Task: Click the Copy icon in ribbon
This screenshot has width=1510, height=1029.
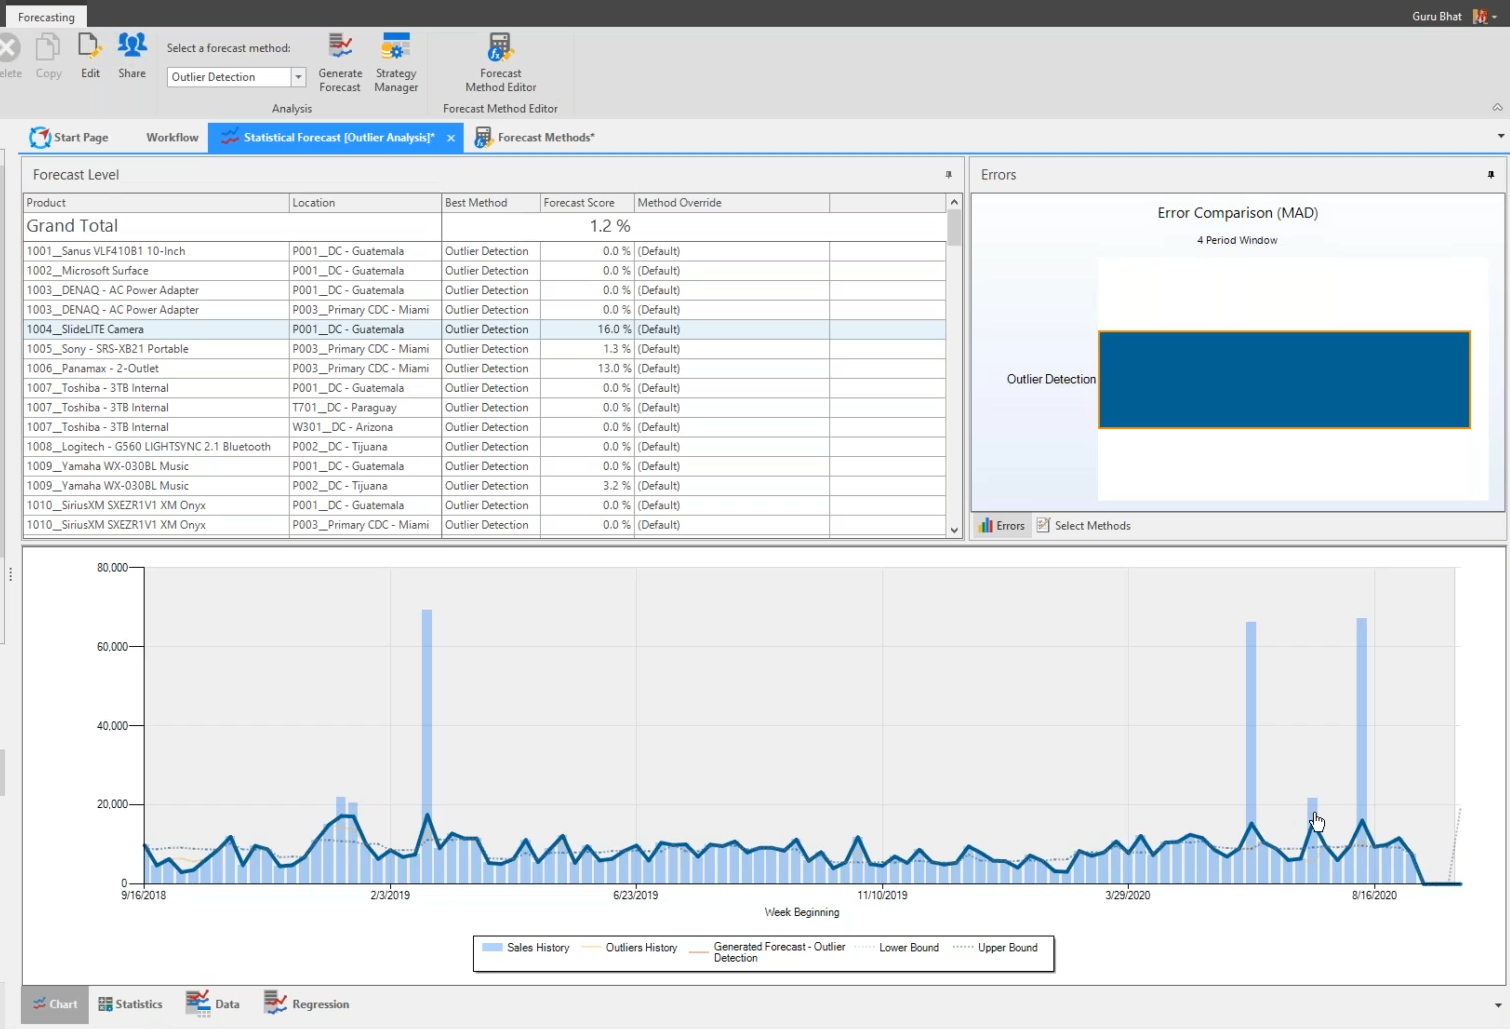Action: [48, 56]
